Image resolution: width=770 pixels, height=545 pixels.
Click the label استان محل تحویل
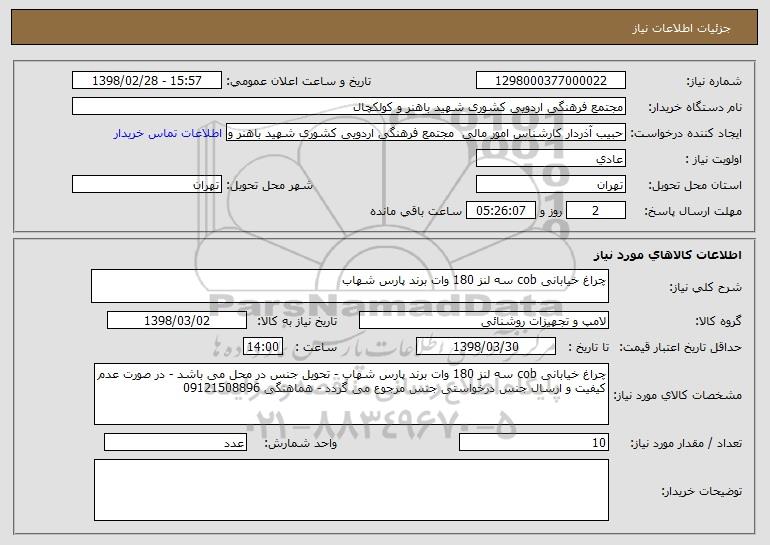tap(695, 186)
